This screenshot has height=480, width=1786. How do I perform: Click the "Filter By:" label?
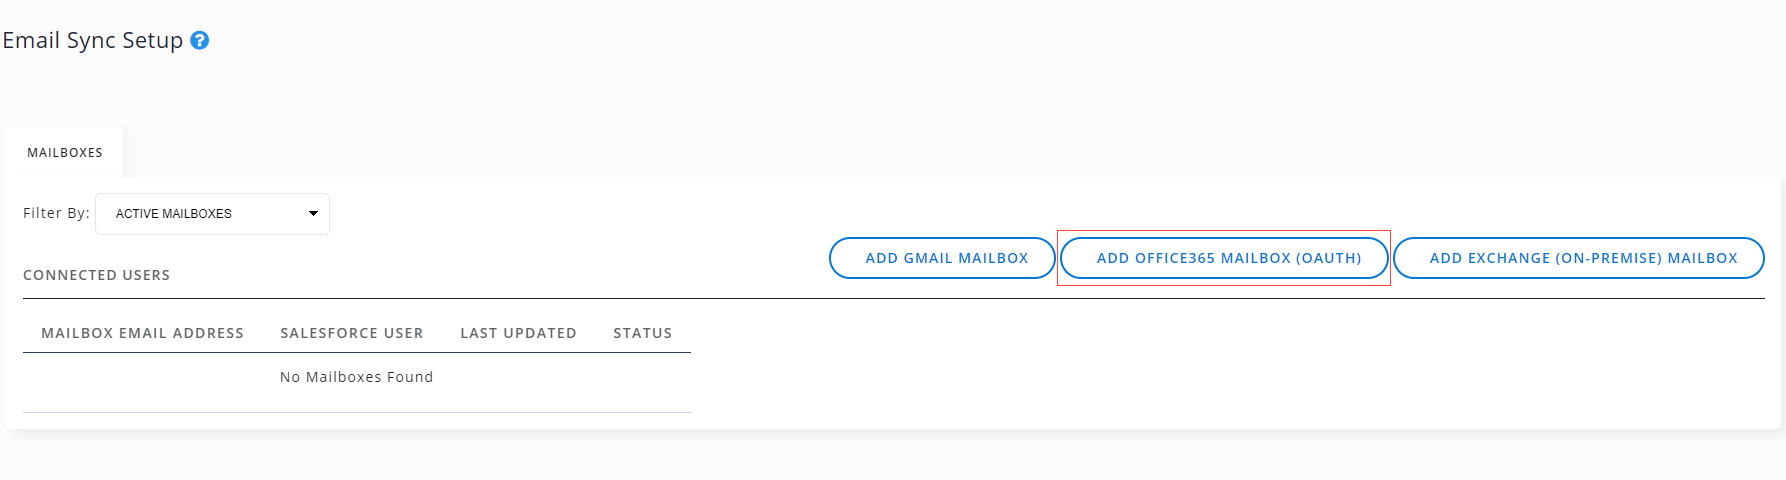(x=56, y=213)
